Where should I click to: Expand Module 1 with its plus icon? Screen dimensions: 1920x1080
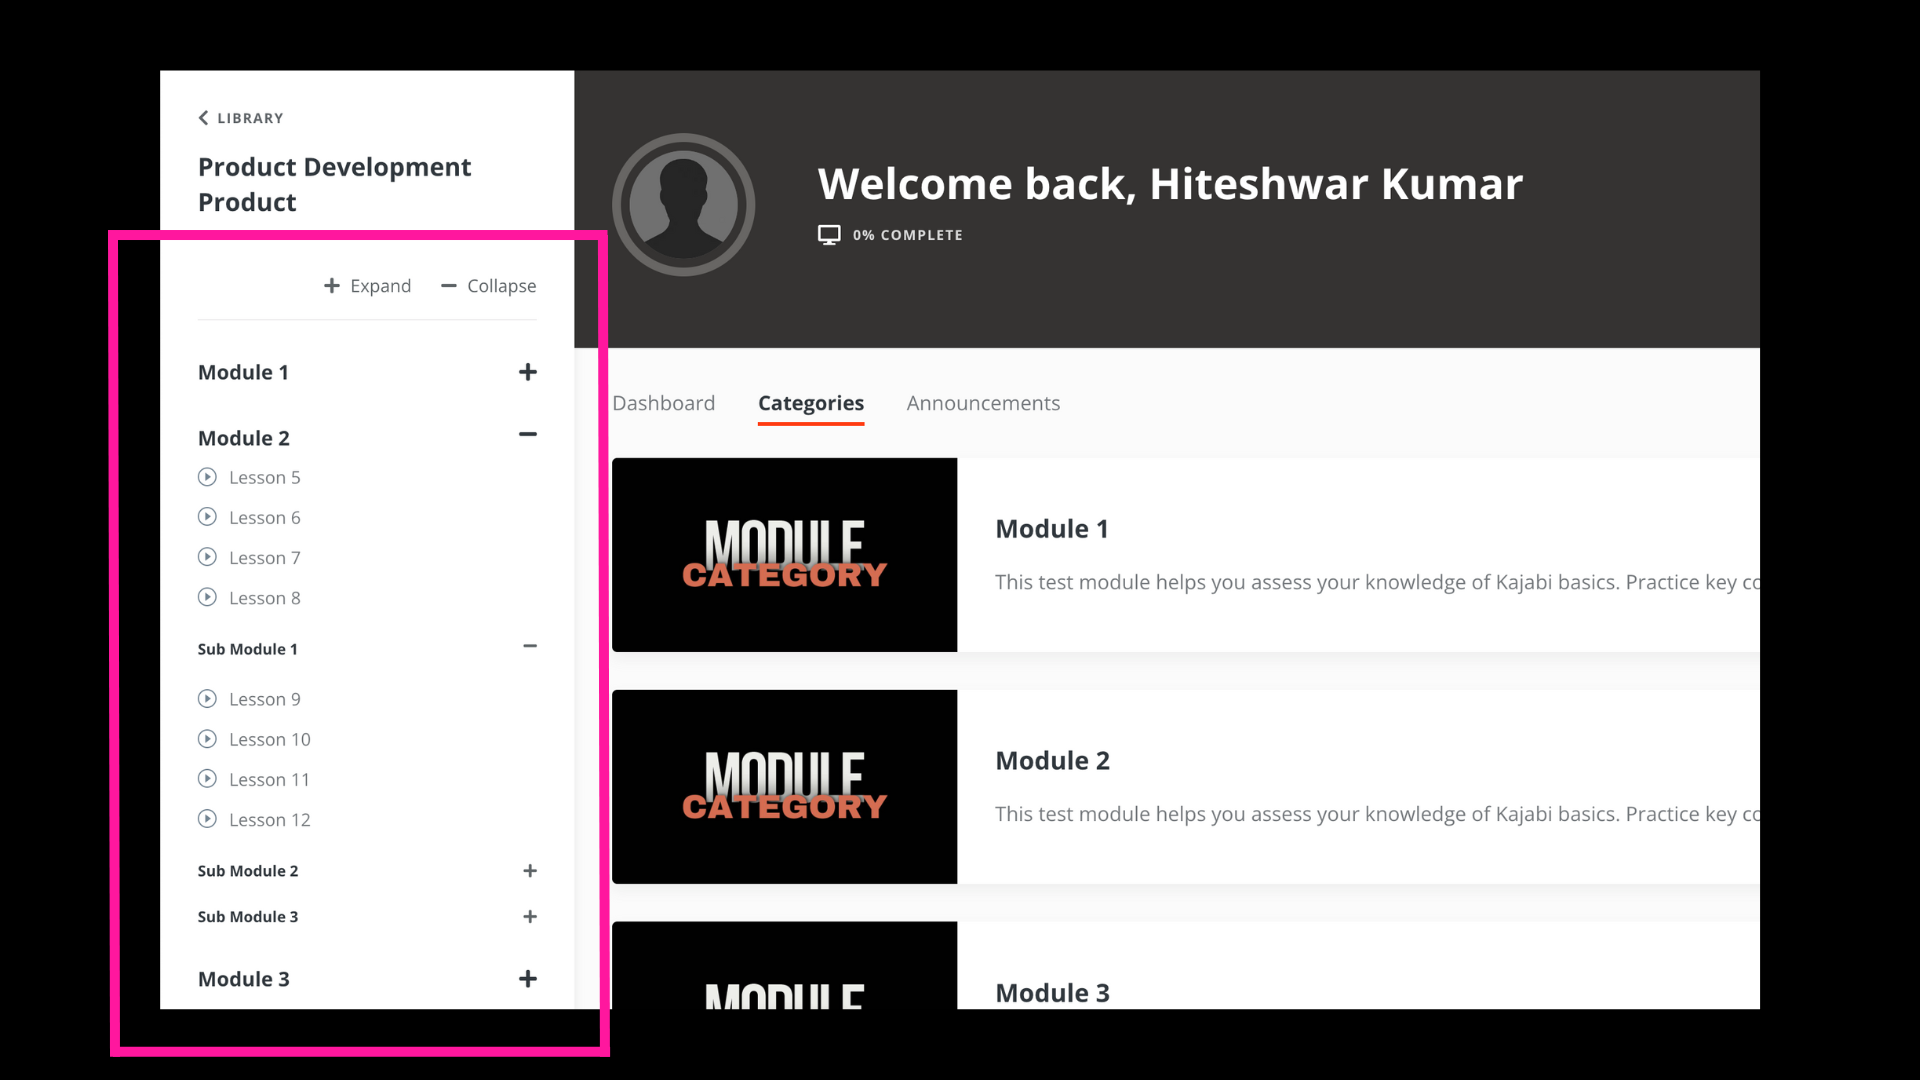click(x=528, y=372)
